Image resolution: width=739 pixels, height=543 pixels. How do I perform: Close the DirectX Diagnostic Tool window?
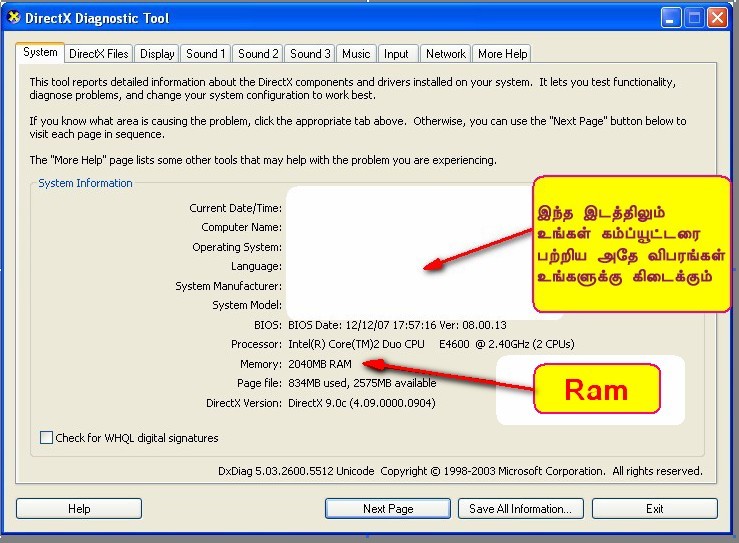tap(717, 18)
